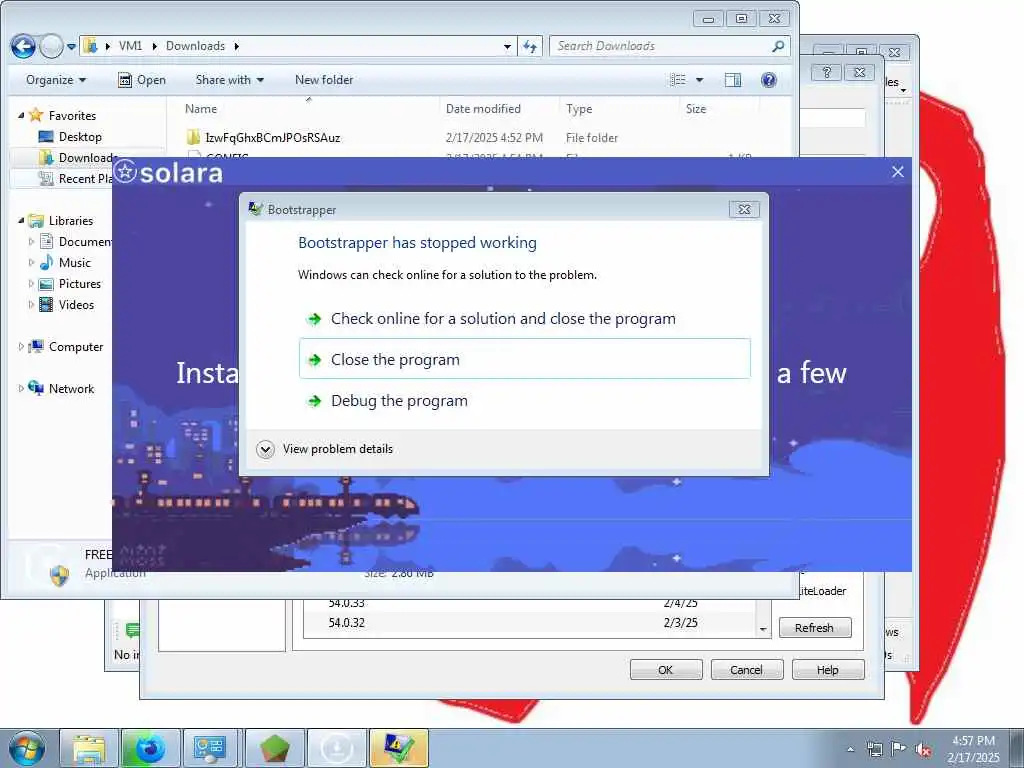Viewport: 1024px width, 768px height.
Task: Expand the Documents library
Action: coord(31,242)
